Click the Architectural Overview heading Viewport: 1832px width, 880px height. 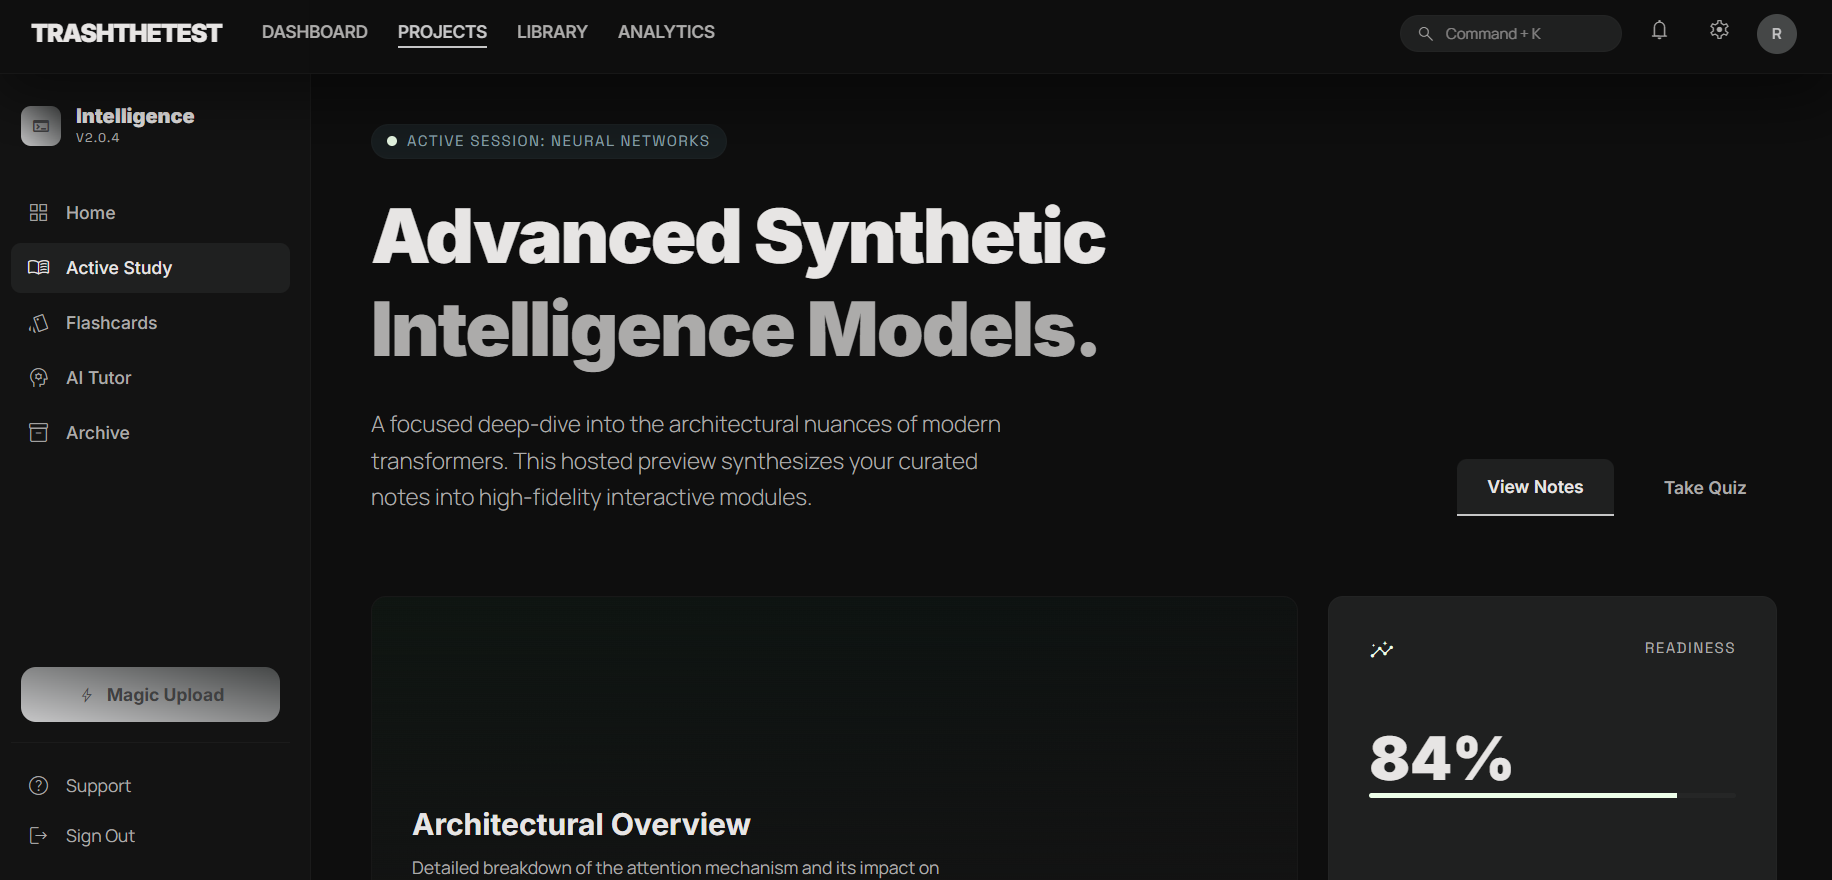tap(581, 824)
